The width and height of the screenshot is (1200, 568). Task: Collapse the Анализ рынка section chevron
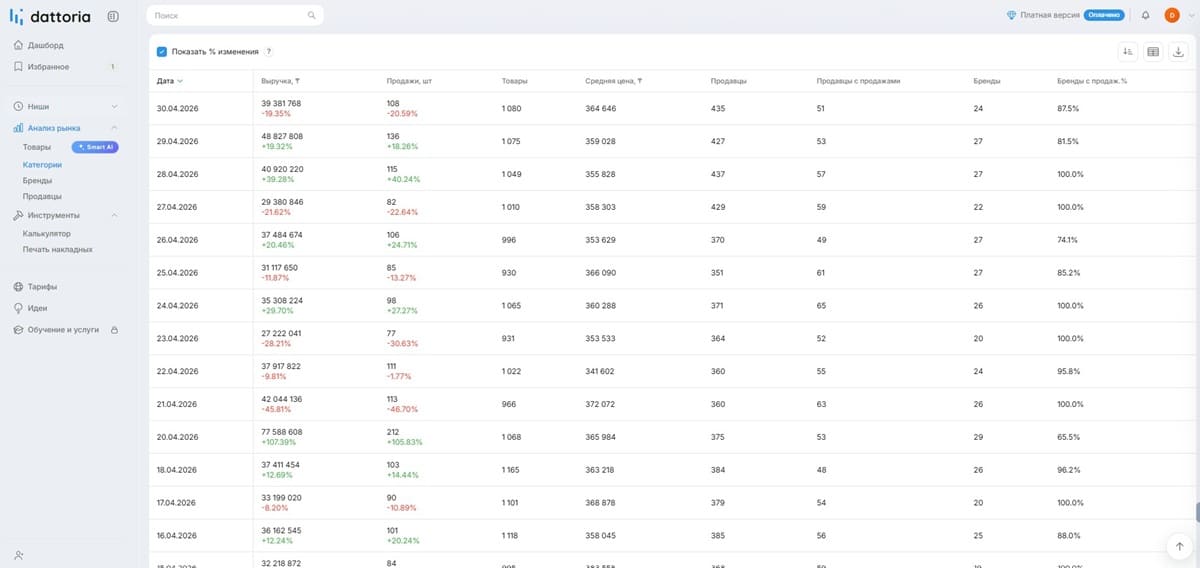click(x=114, y=128)
